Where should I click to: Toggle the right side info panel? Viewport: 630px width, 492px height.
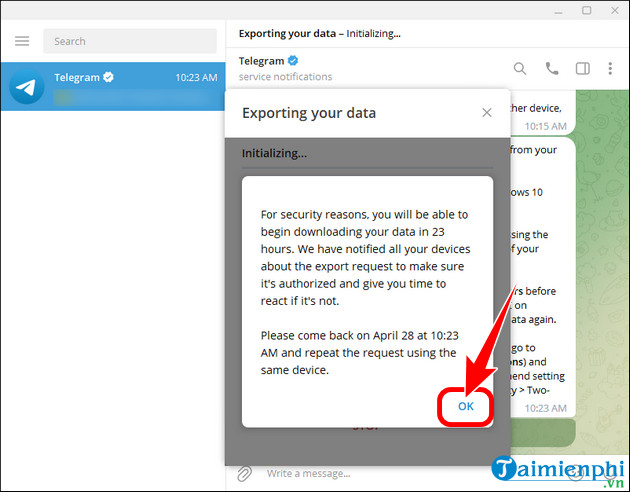(x=582, y=69)
